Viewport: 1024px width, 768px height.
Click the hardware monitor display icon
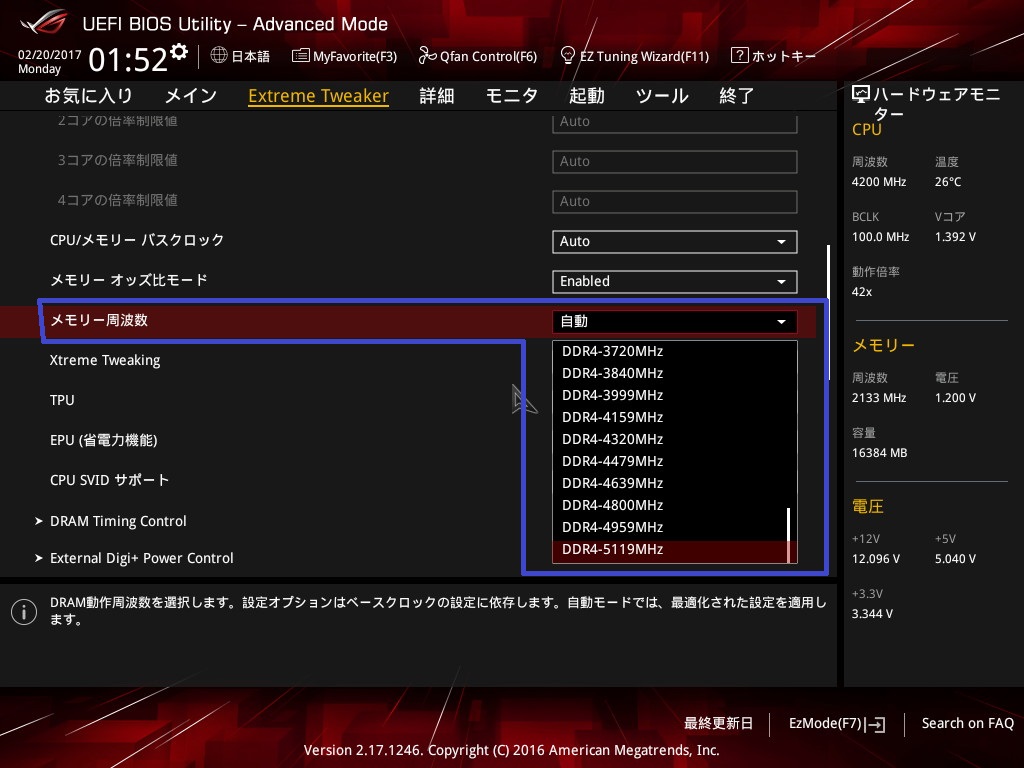point(861,95)
